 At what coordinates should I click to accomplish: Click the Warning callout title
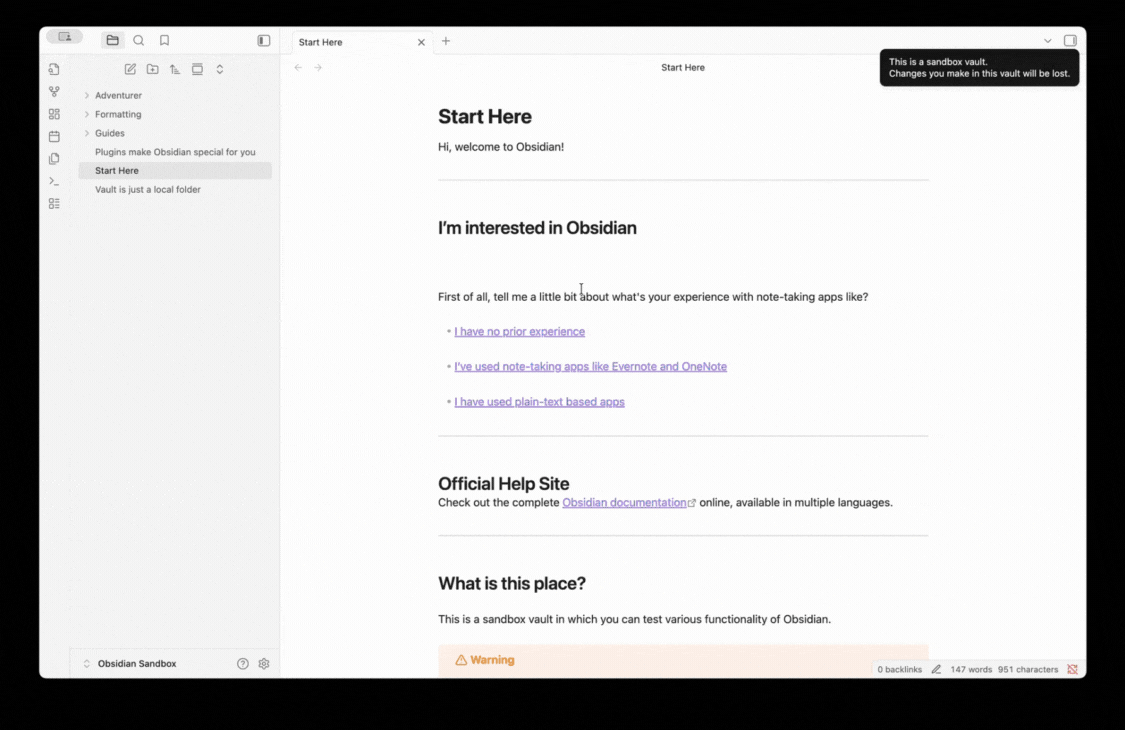[x=492, y=660]
